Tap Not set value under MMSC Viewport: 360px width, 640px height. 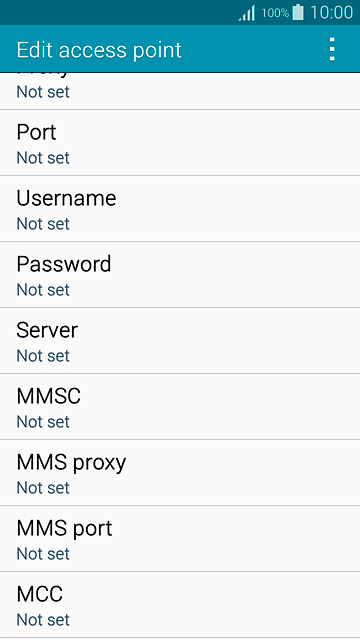click(43, 422)
